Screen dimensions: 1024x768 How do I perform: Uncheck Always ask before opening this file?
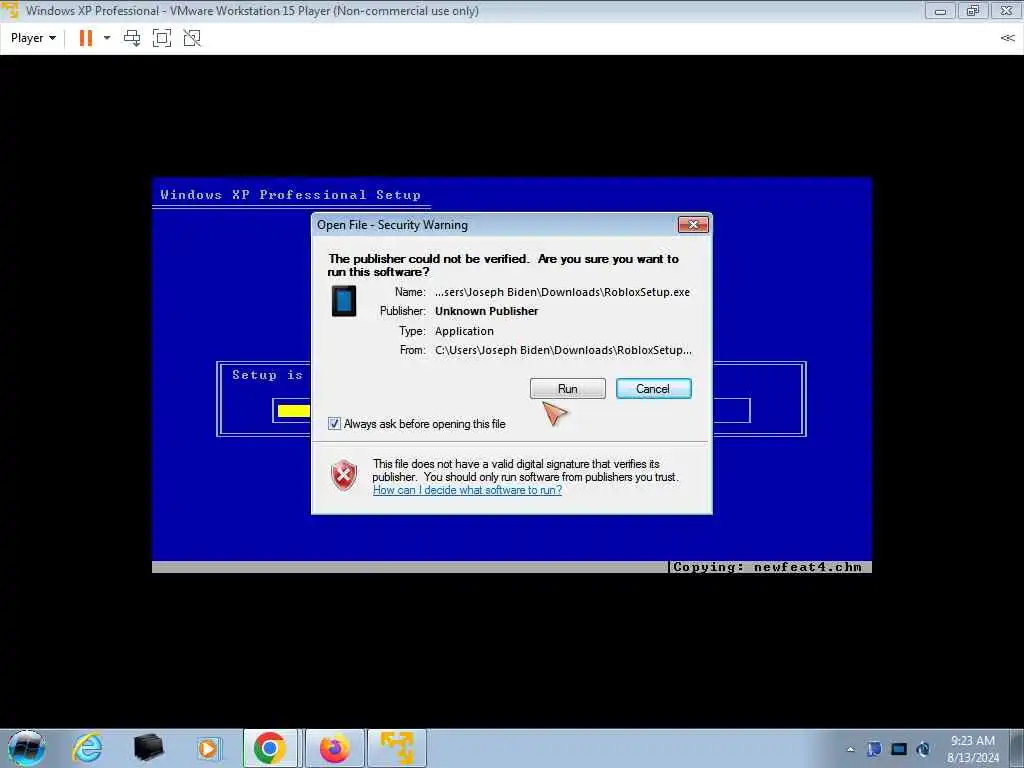click(334, 424)
